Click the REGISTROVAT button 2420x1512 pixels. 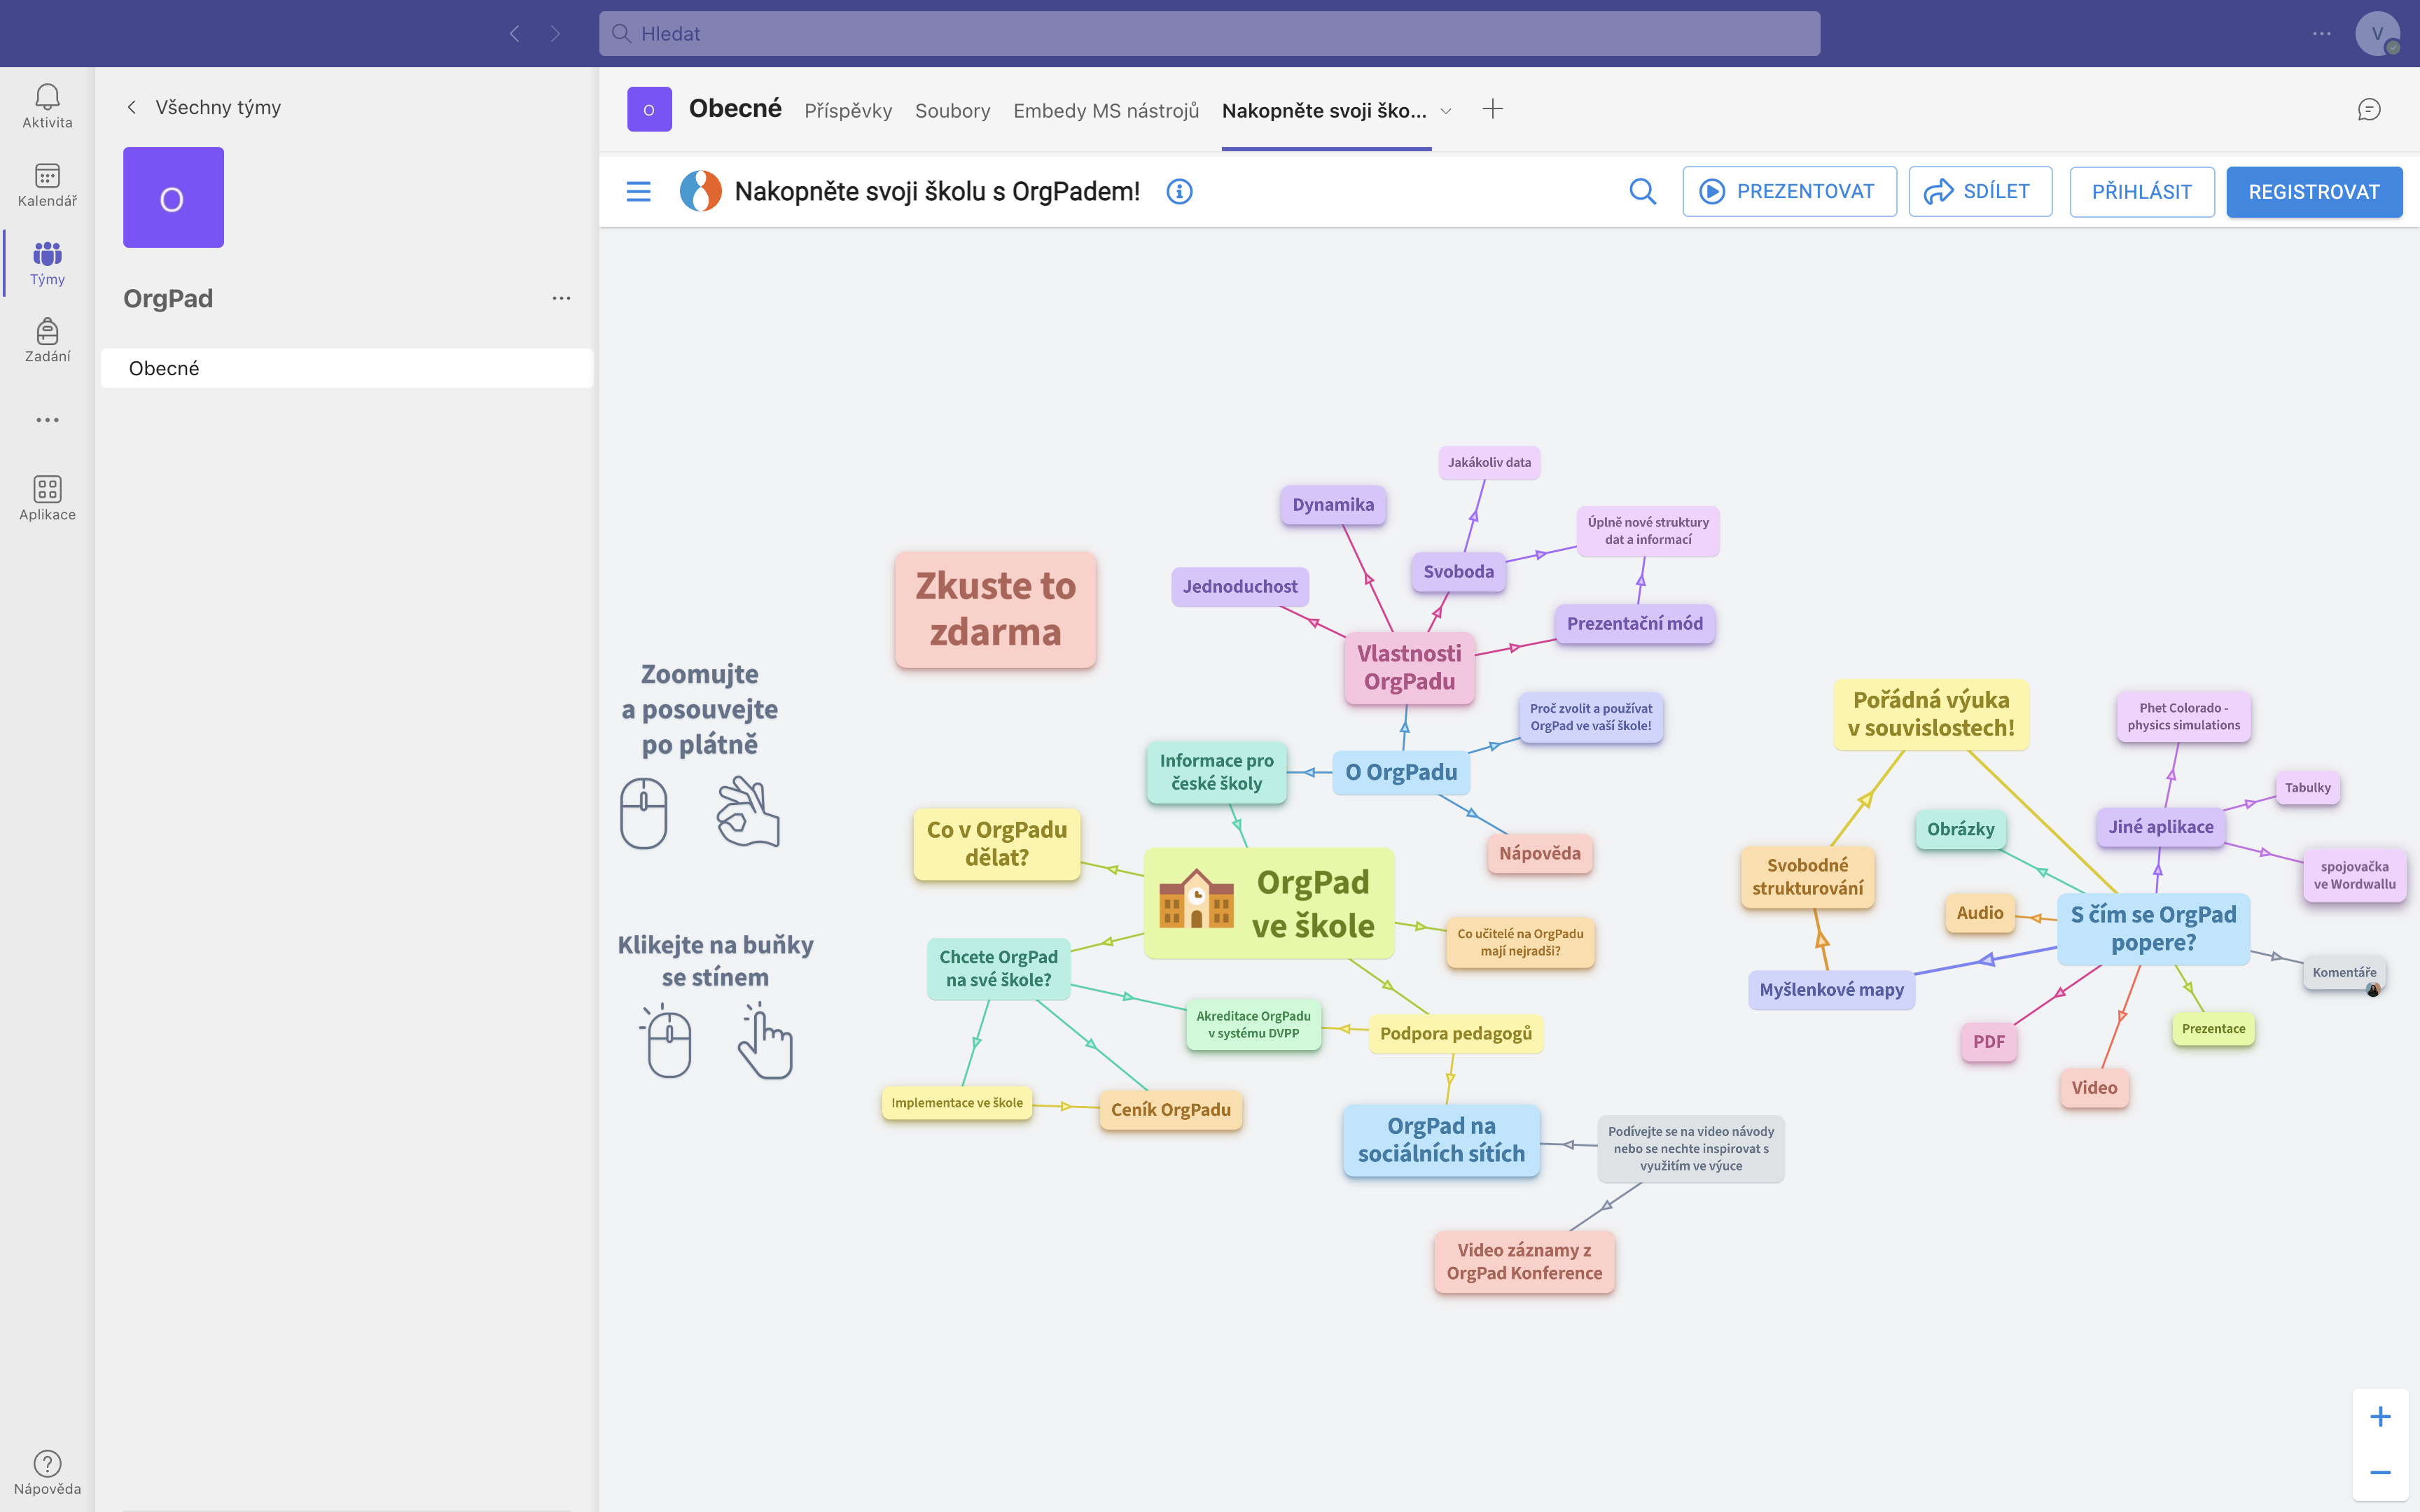pos(2313,192)
